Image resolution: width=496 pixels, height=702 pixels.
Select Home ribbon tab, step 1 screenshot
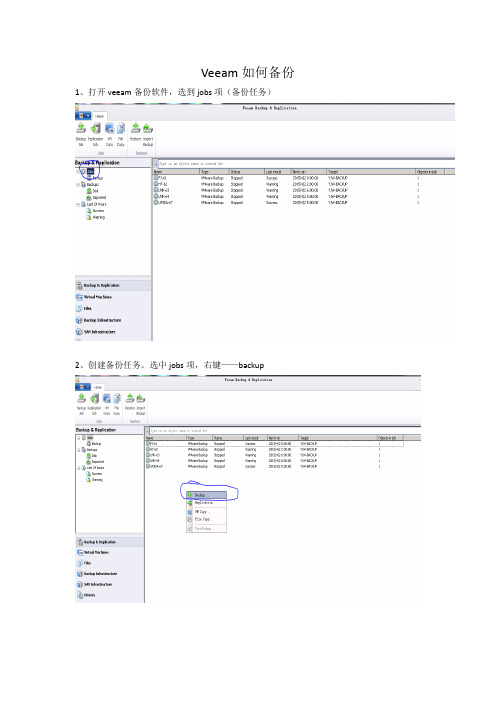point(99,116)
